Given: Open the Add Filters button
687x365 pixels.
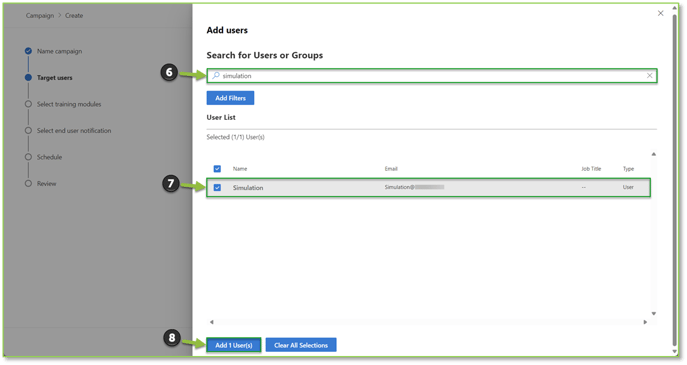Looking at the screenshot, I should point(230,98).
